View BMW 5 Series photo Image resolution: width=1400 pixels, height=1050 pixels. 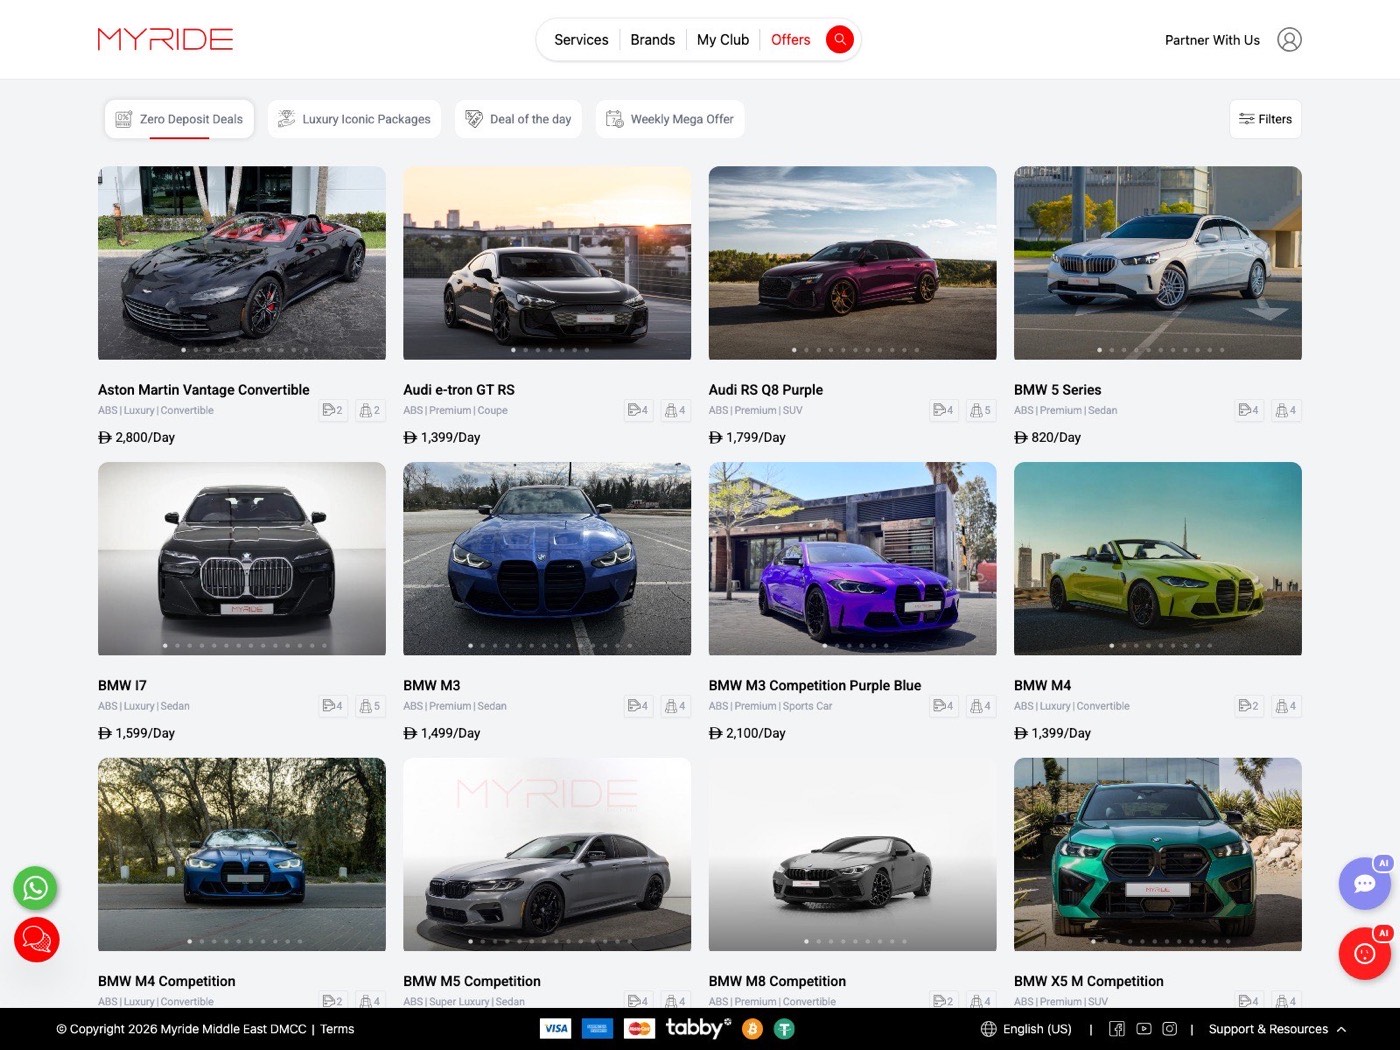click(1158, 263)
